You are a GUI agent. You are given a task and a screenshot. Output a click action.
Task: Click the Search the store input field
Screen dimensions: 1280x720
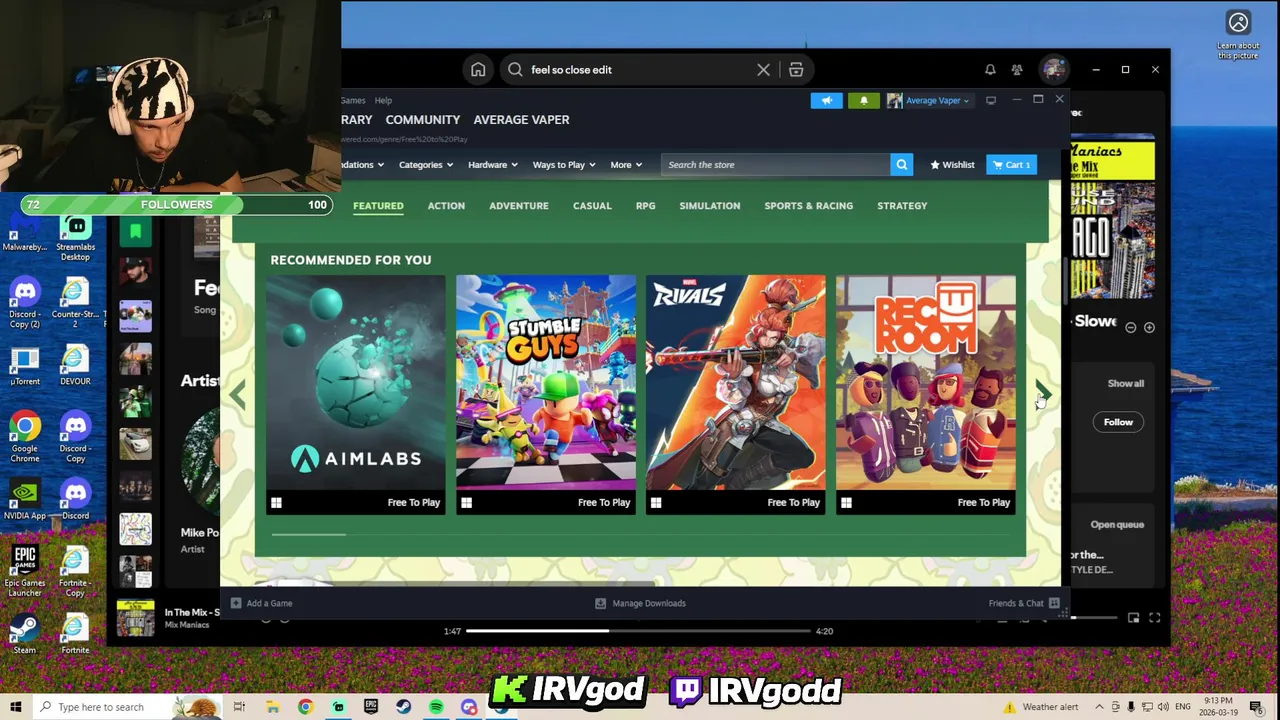coord(775,165)
